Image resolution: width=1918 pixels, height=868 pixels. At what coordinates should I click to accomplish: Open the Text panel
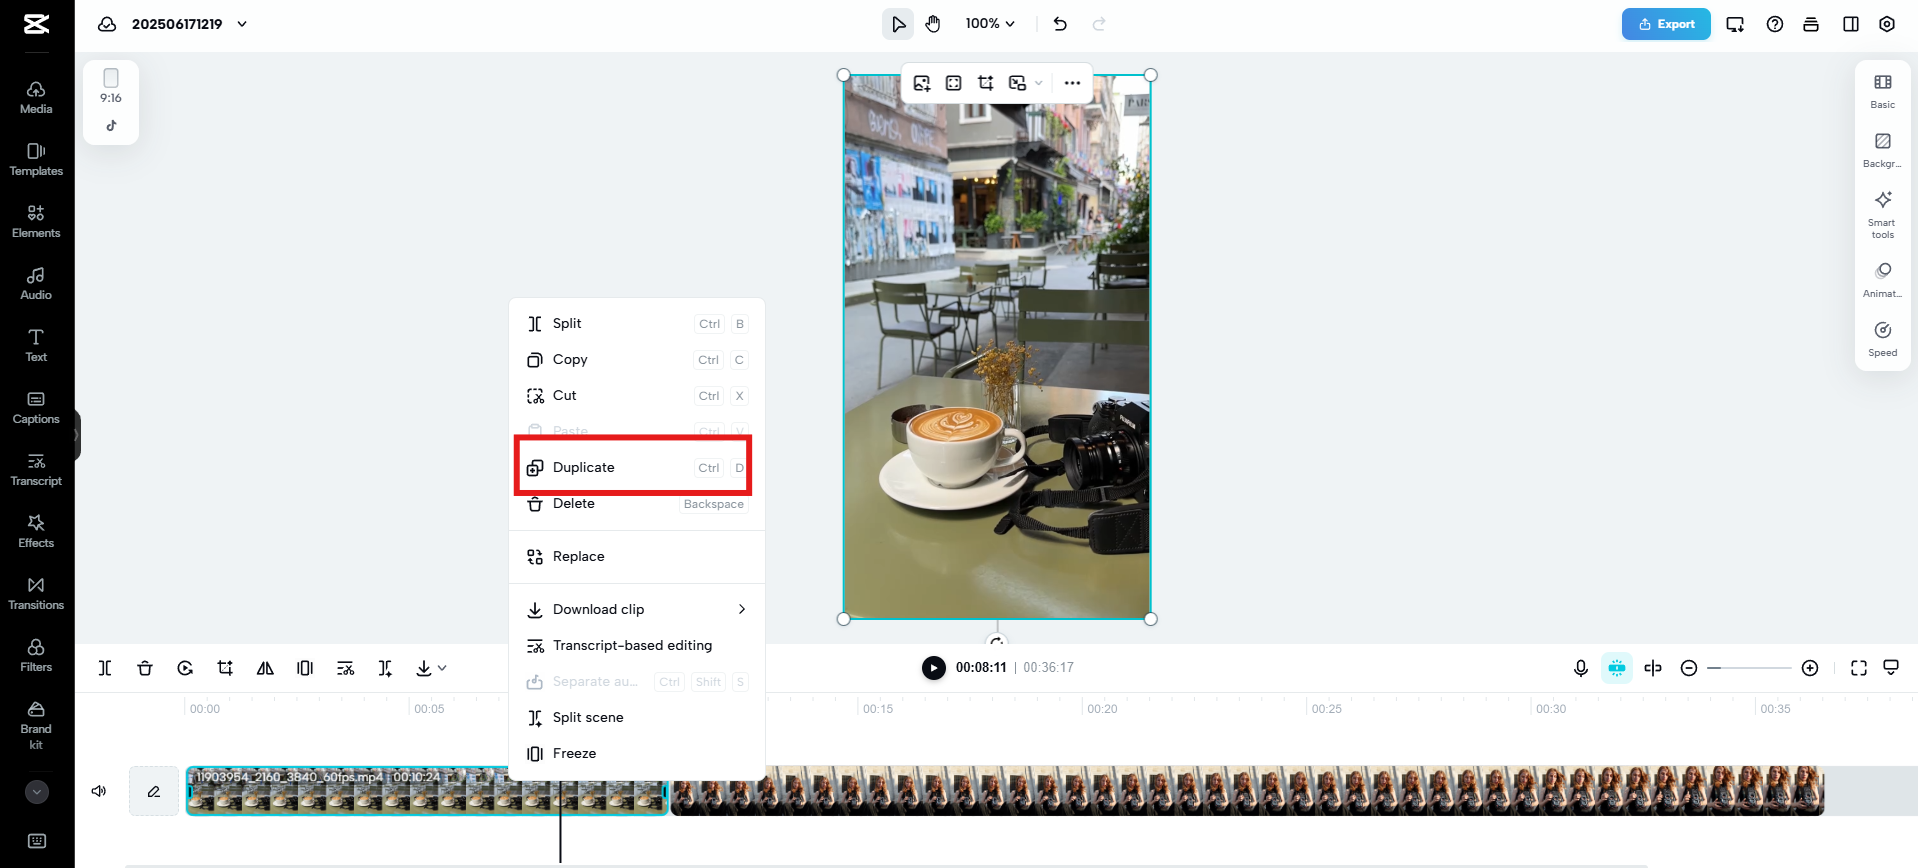[36, 345]
